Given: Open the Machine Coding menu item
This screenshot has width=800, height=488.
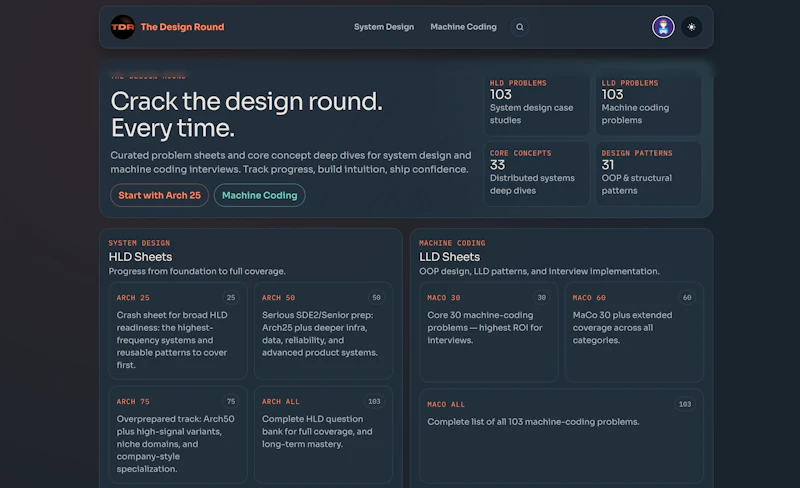Looking at the screenshot, I should [463, 27].
